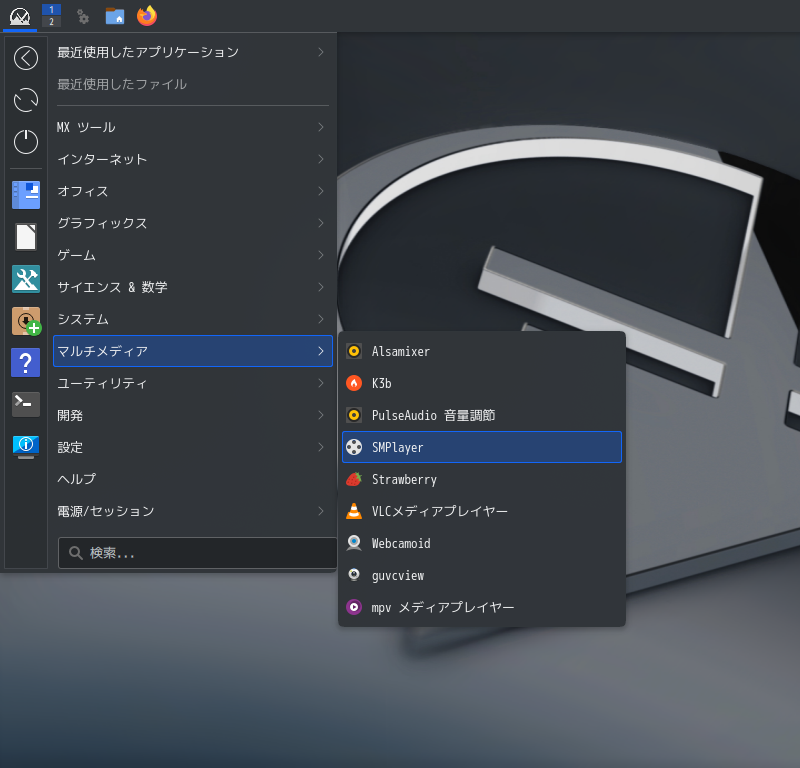Expand the グラフィックス submenu arrow

(321, 223)
